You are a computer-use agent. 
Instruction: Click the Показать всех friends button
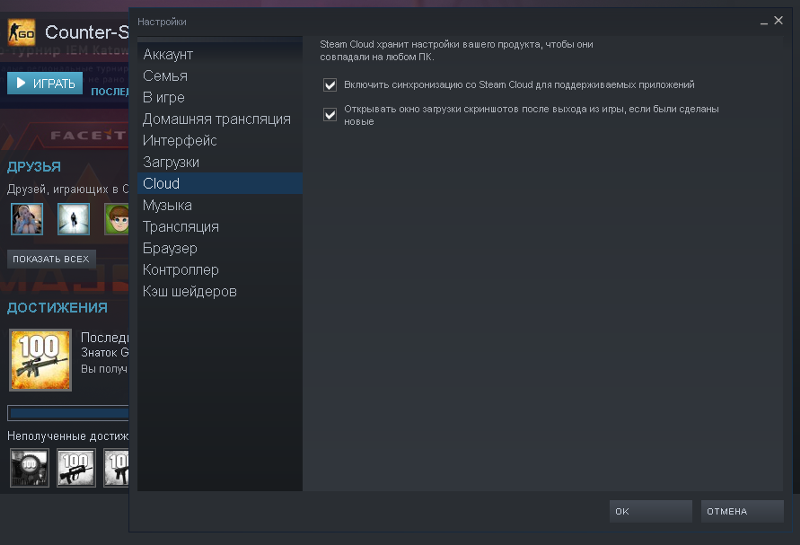click(51, 259)
